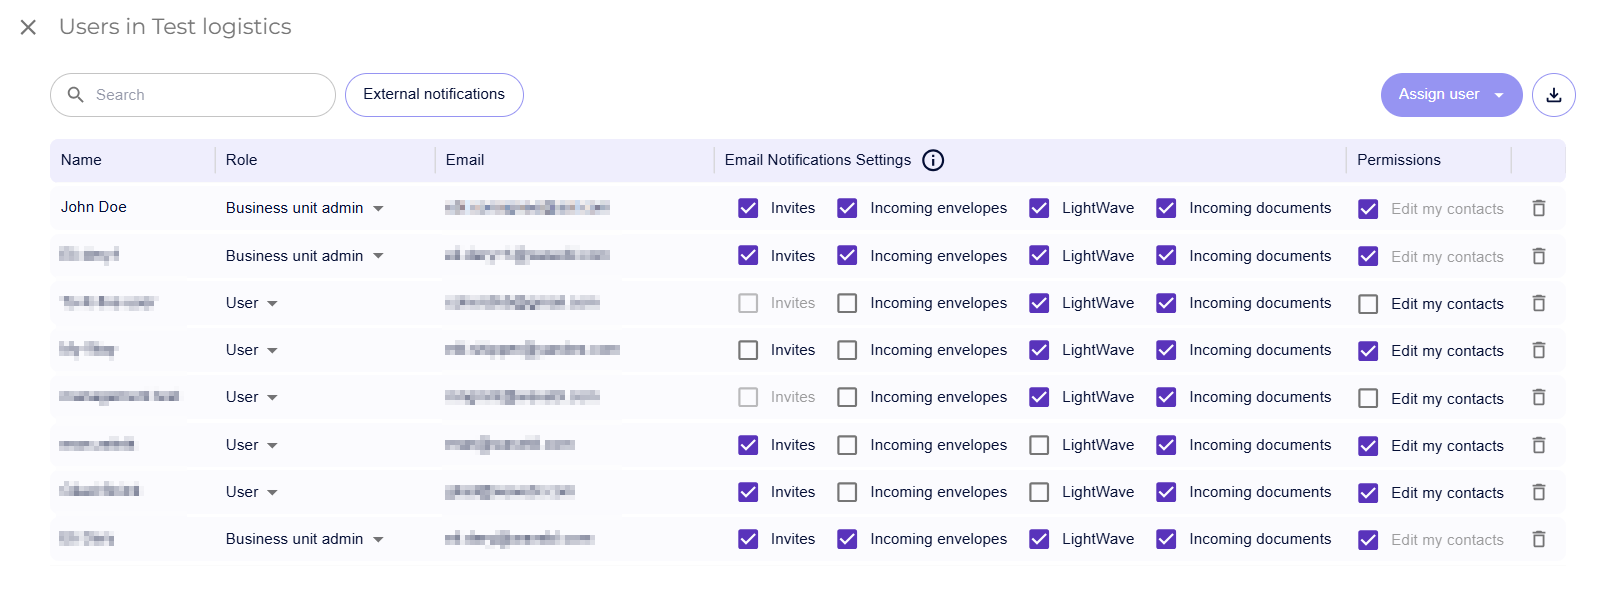Viewport: 1623px width, 596px height.
Task: Click the trash icon in the fifth row
Action: [1539, 397]
